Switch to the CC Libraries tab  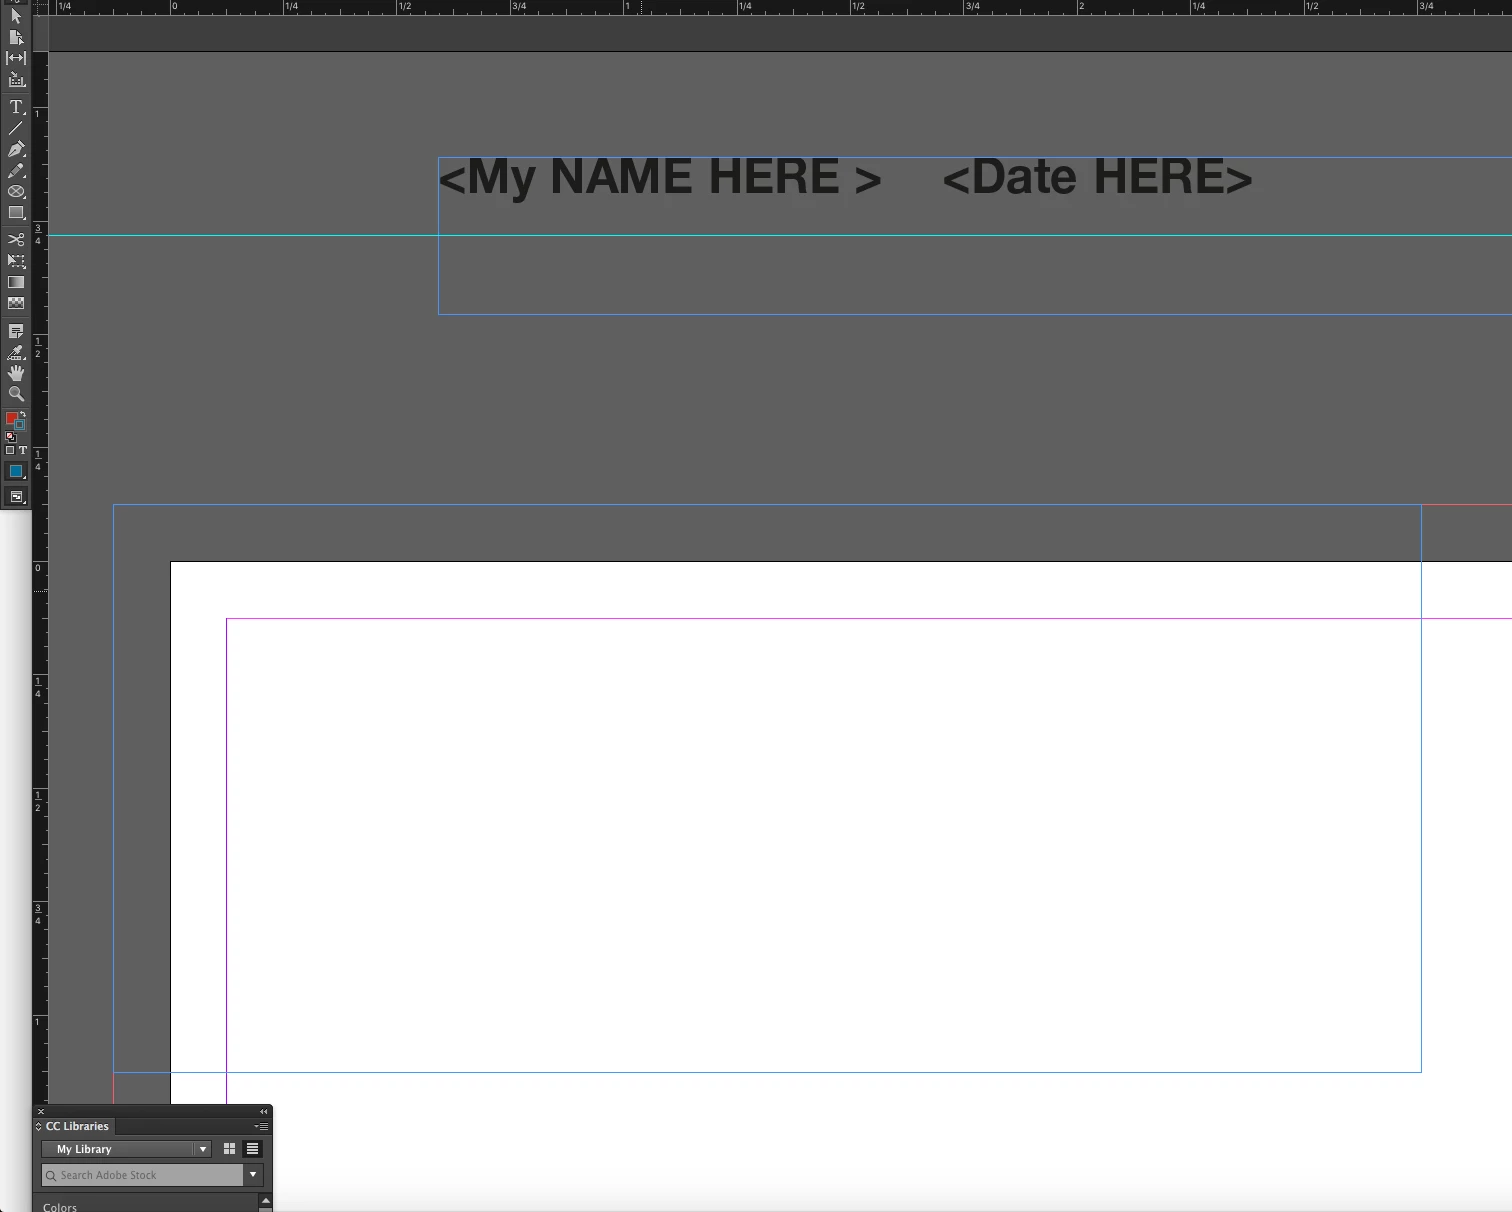[77, 1126]
